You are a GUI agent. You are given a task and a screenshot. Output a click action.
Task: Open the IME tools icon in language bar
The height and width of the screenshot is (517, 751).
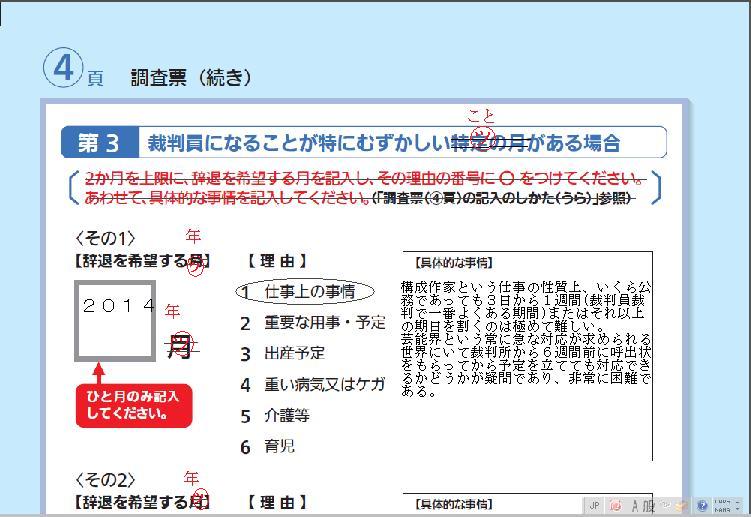pyautogui.click(x=682, y=506)
